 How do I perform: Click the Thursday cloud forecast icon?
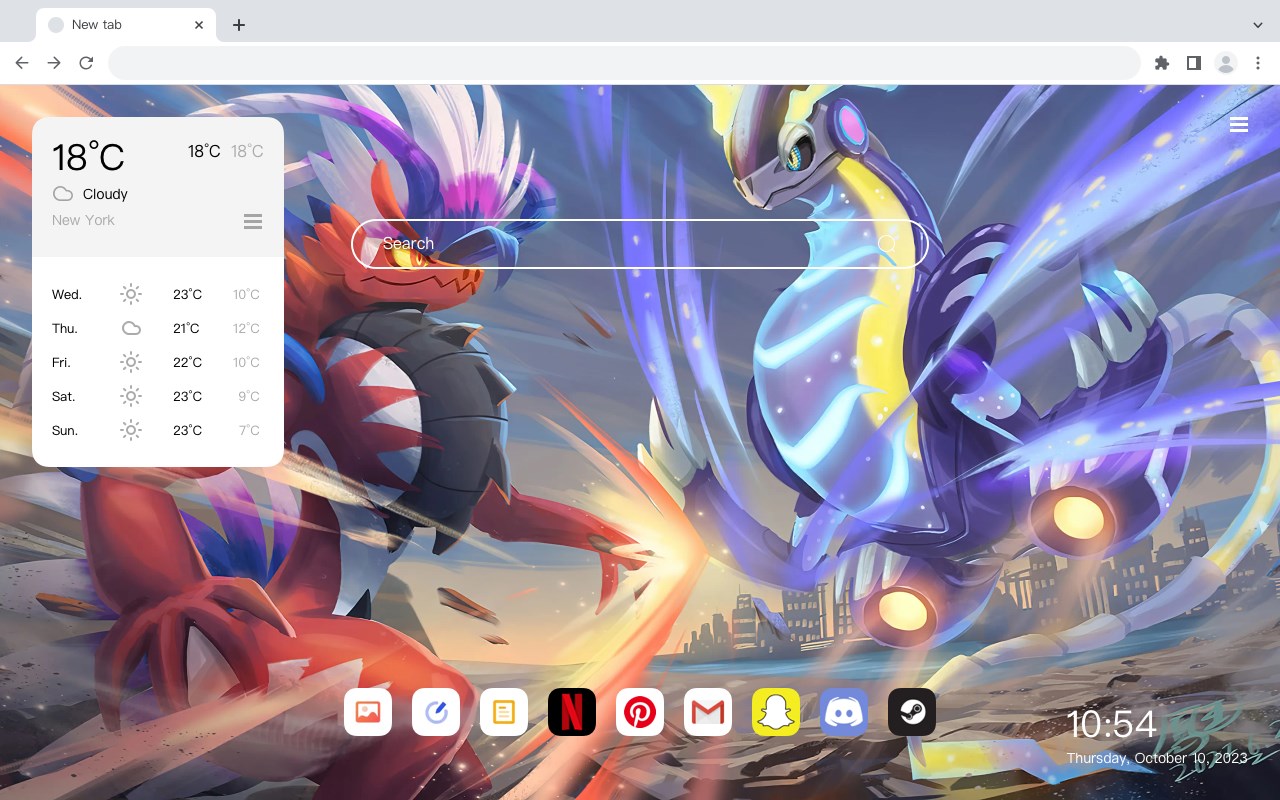click(x=131, y=328)
